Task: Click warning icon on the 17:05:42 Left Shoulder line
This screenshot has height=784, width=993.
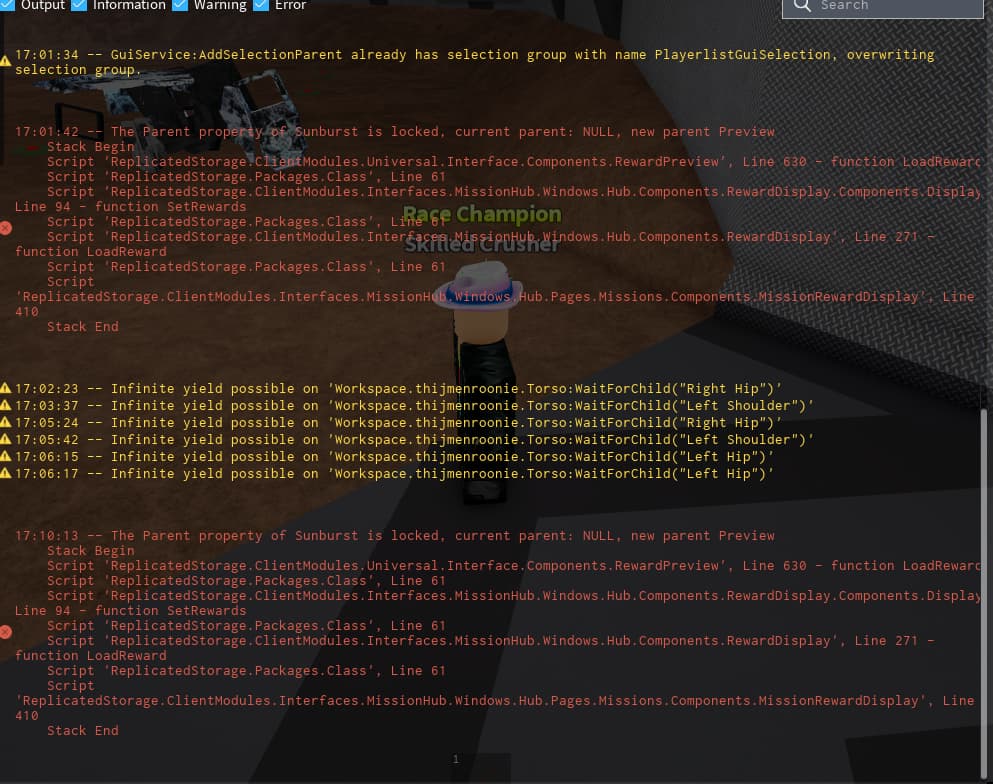Action: click(x=8, y=439)
